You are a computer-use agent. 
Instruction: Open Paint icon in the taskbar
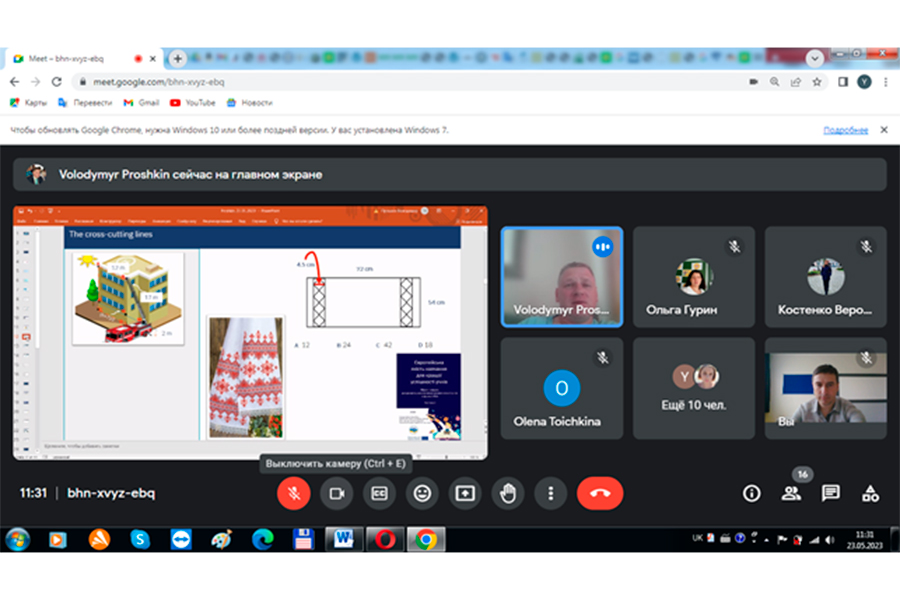[x=222, y=540]
